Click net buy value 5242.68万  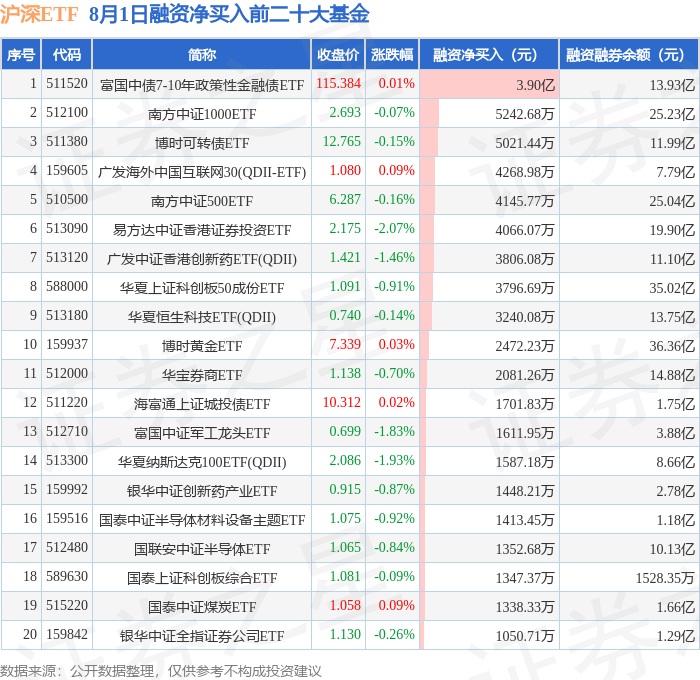click(525, 114)
